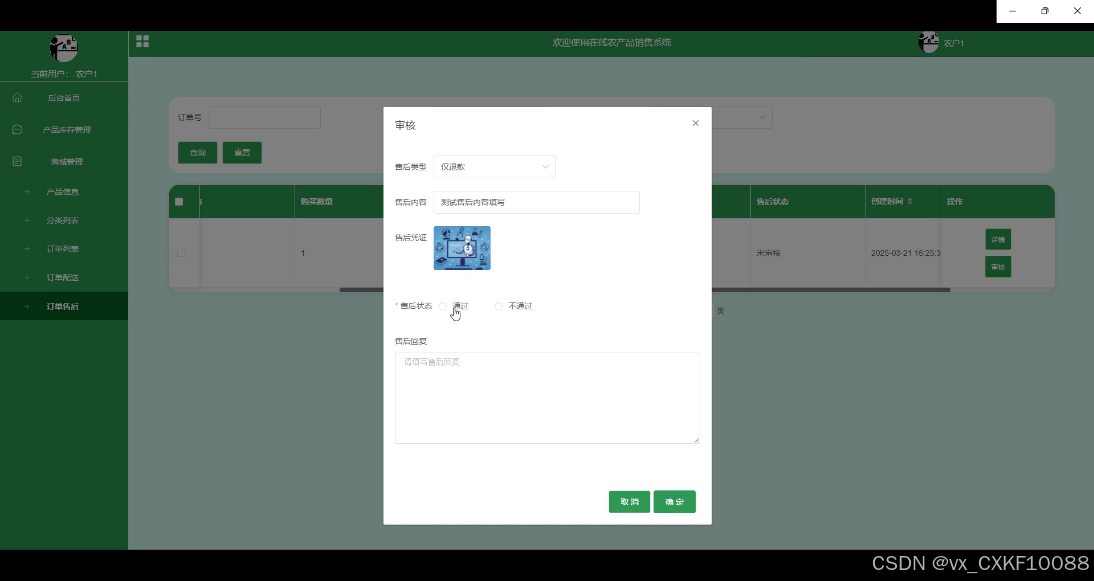This screenshot has width=1094, height=581.
Task: Click the 取消 button in dialog
Action: point(629,501)
